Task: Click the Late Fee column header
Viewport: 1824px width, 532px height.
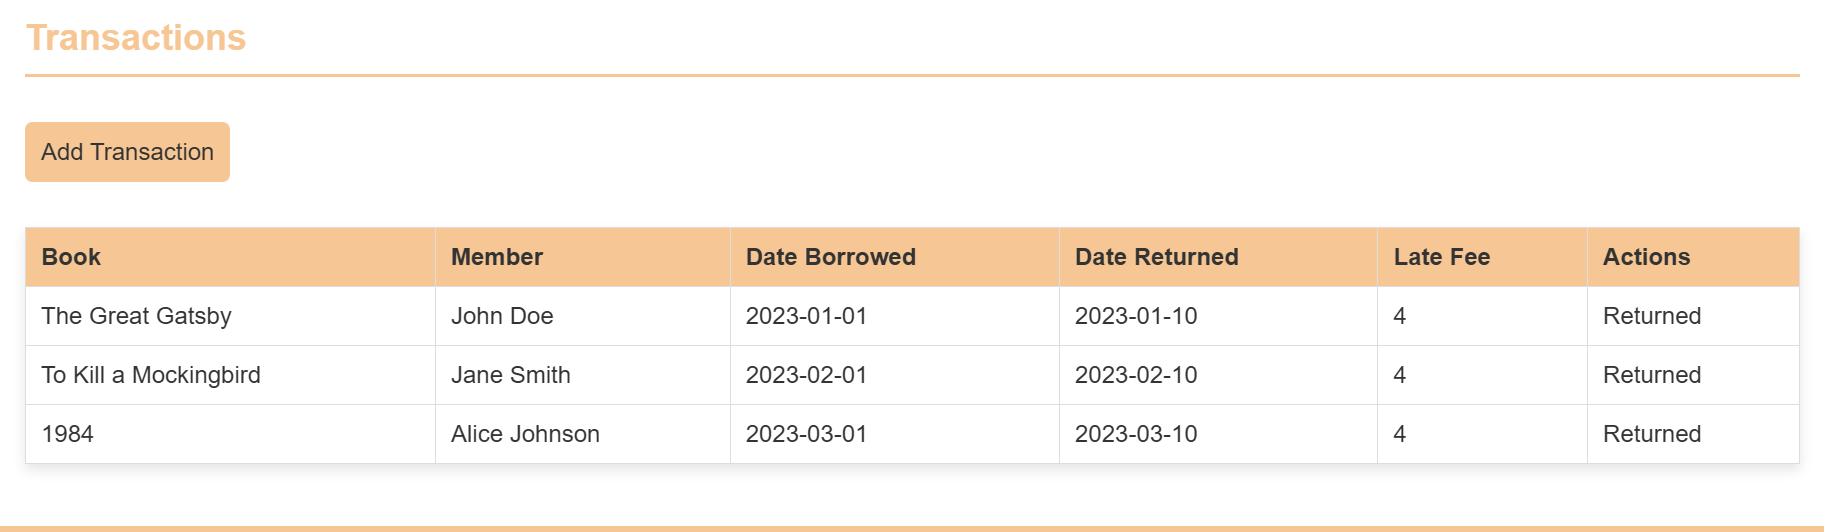Action: pos(1441,257)
